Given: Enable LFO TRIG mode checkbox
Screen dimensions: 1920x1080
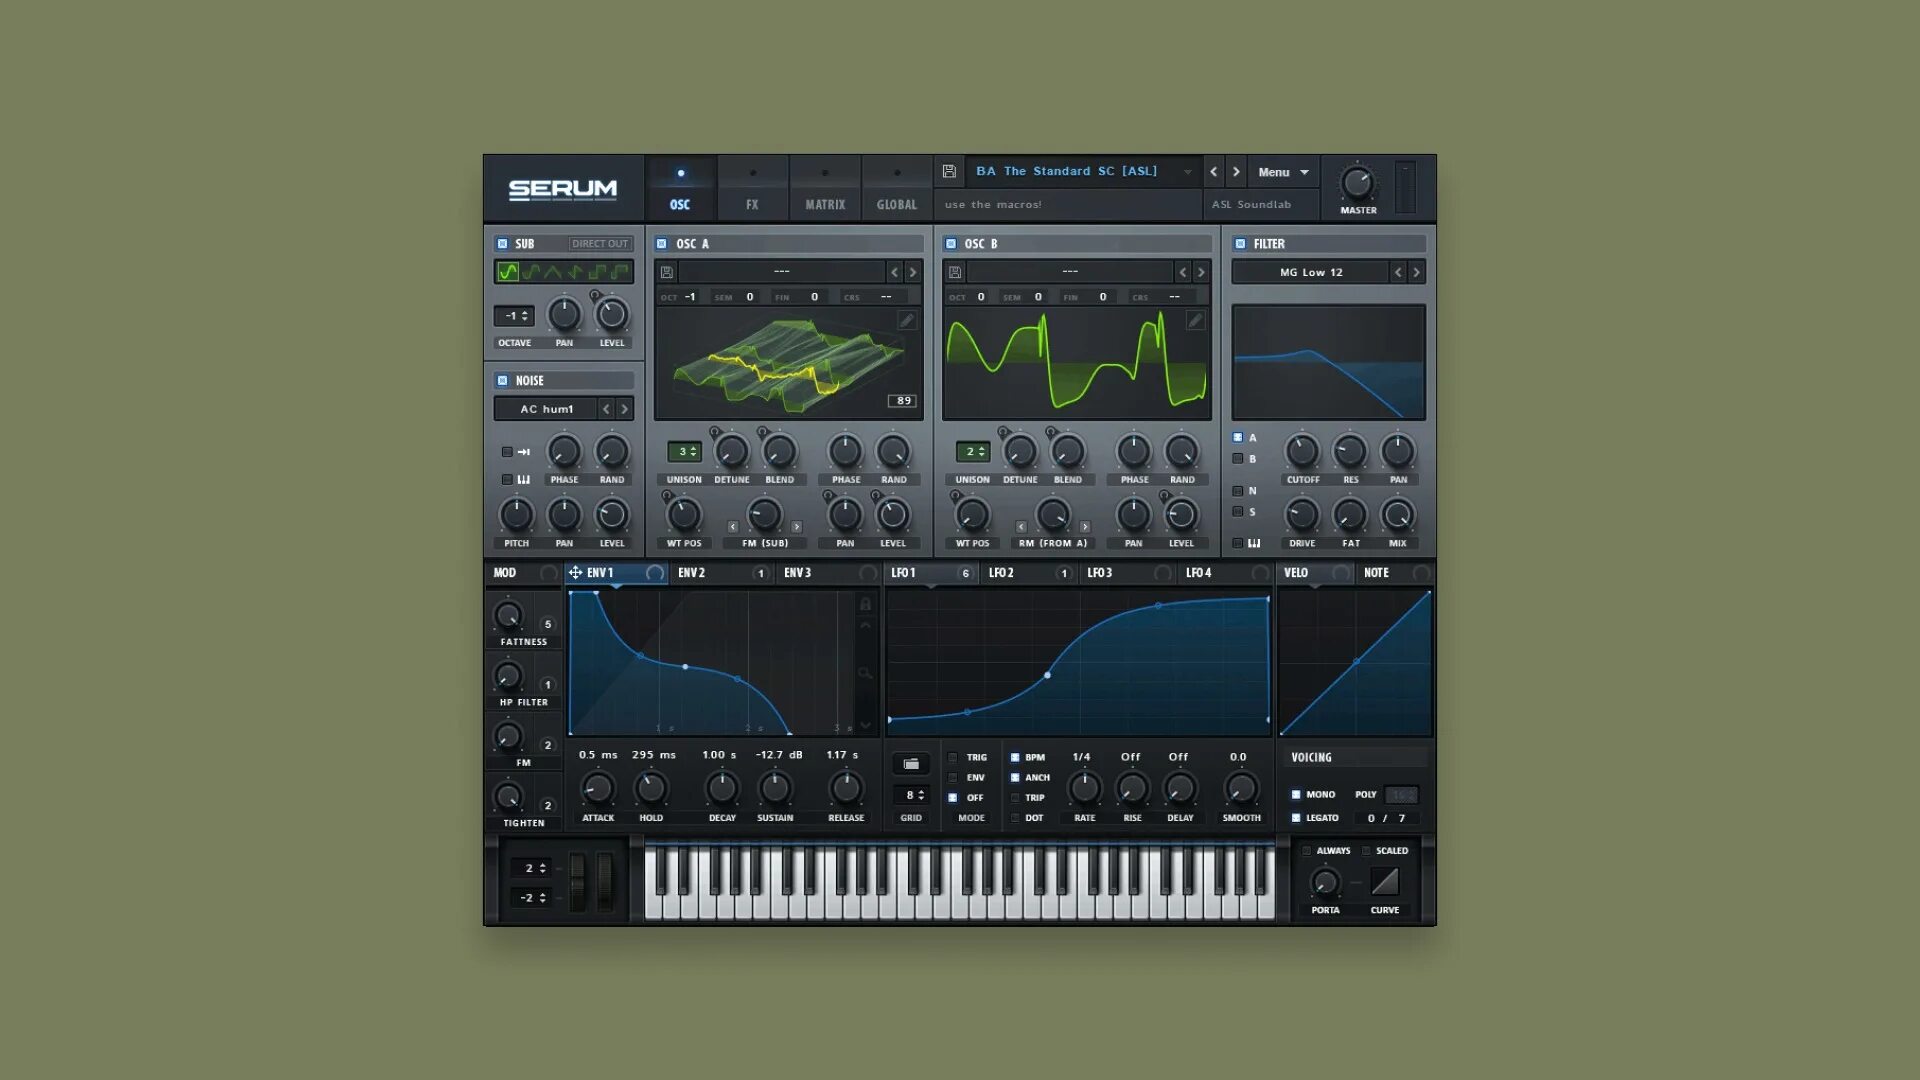Looking at the screenshot, I should 953,758.
